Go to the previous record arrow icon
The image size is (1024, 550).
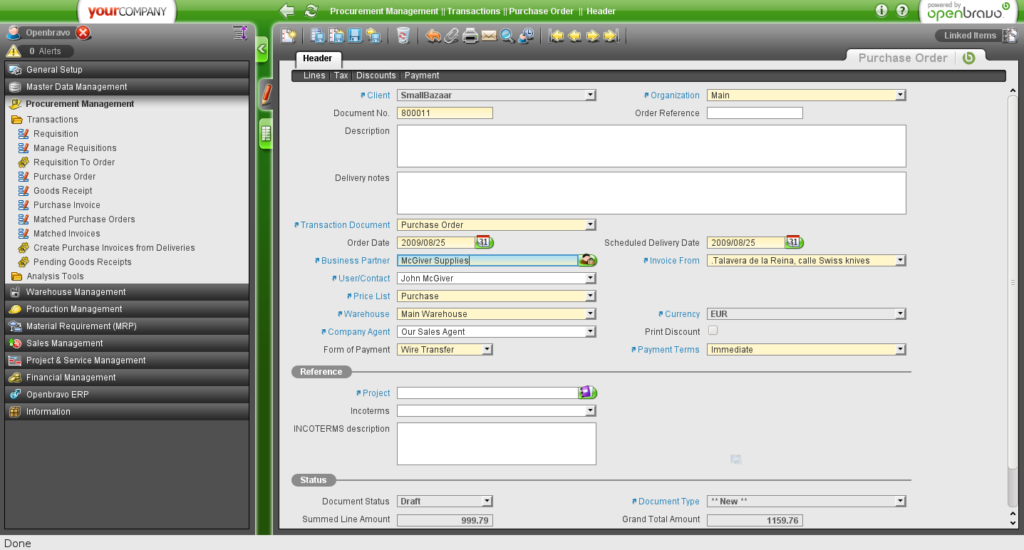point(575,36)
